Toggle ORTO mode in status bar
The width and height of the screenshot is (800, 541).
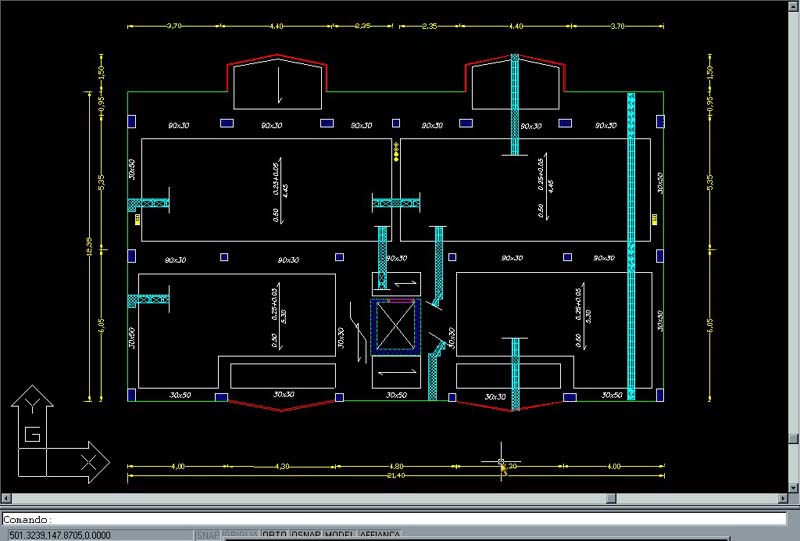(x=273, y=535)
